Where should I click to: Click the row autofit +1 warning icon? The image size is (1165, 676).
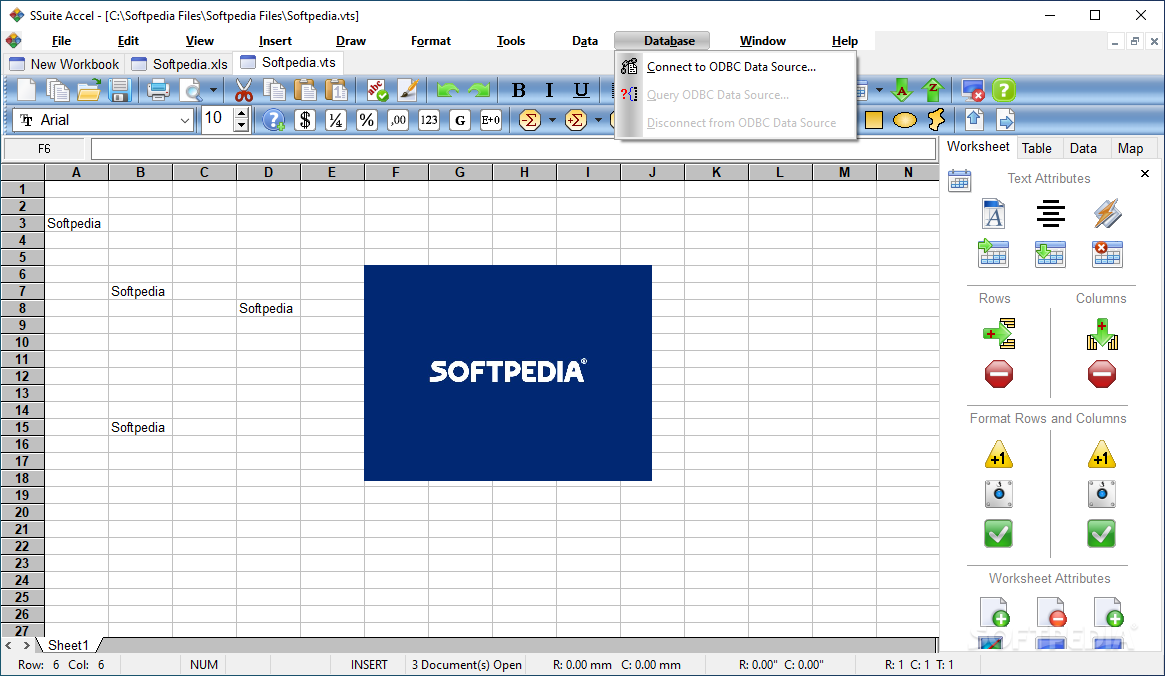click(x=999, y=454)
